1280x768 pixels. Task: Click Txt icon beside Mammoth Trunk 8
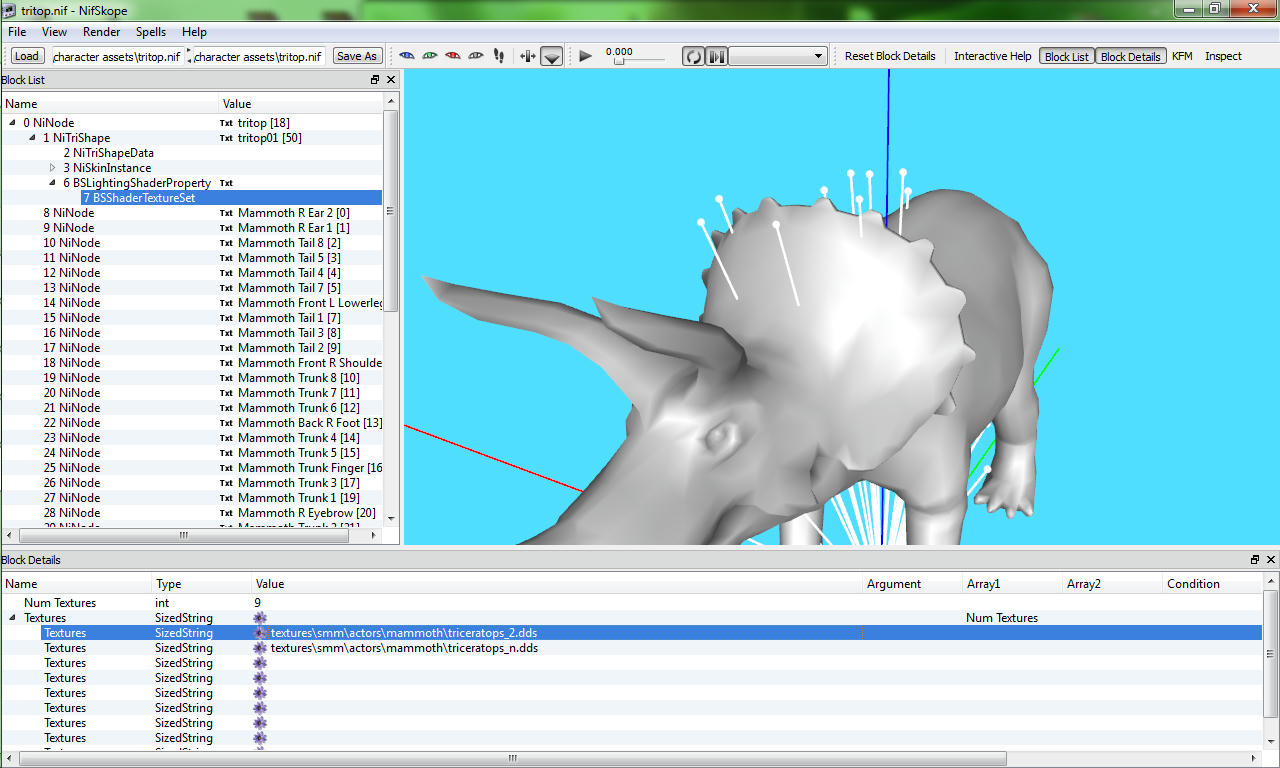[x=226, y=378]
